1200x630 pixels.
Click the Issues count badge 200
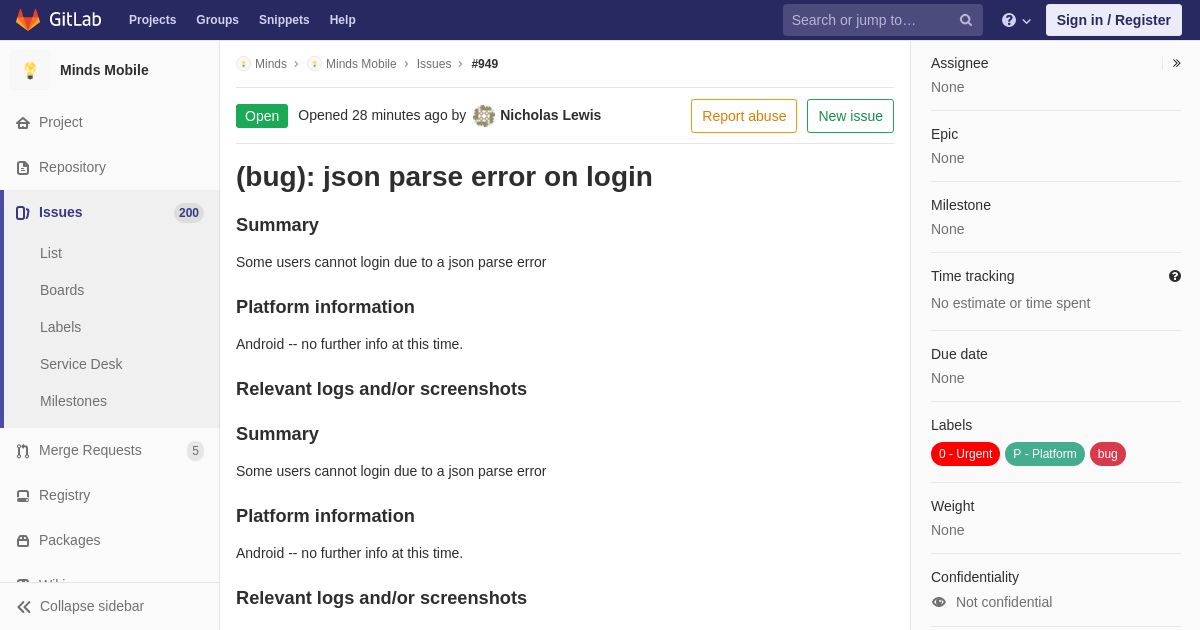(189, 213)
